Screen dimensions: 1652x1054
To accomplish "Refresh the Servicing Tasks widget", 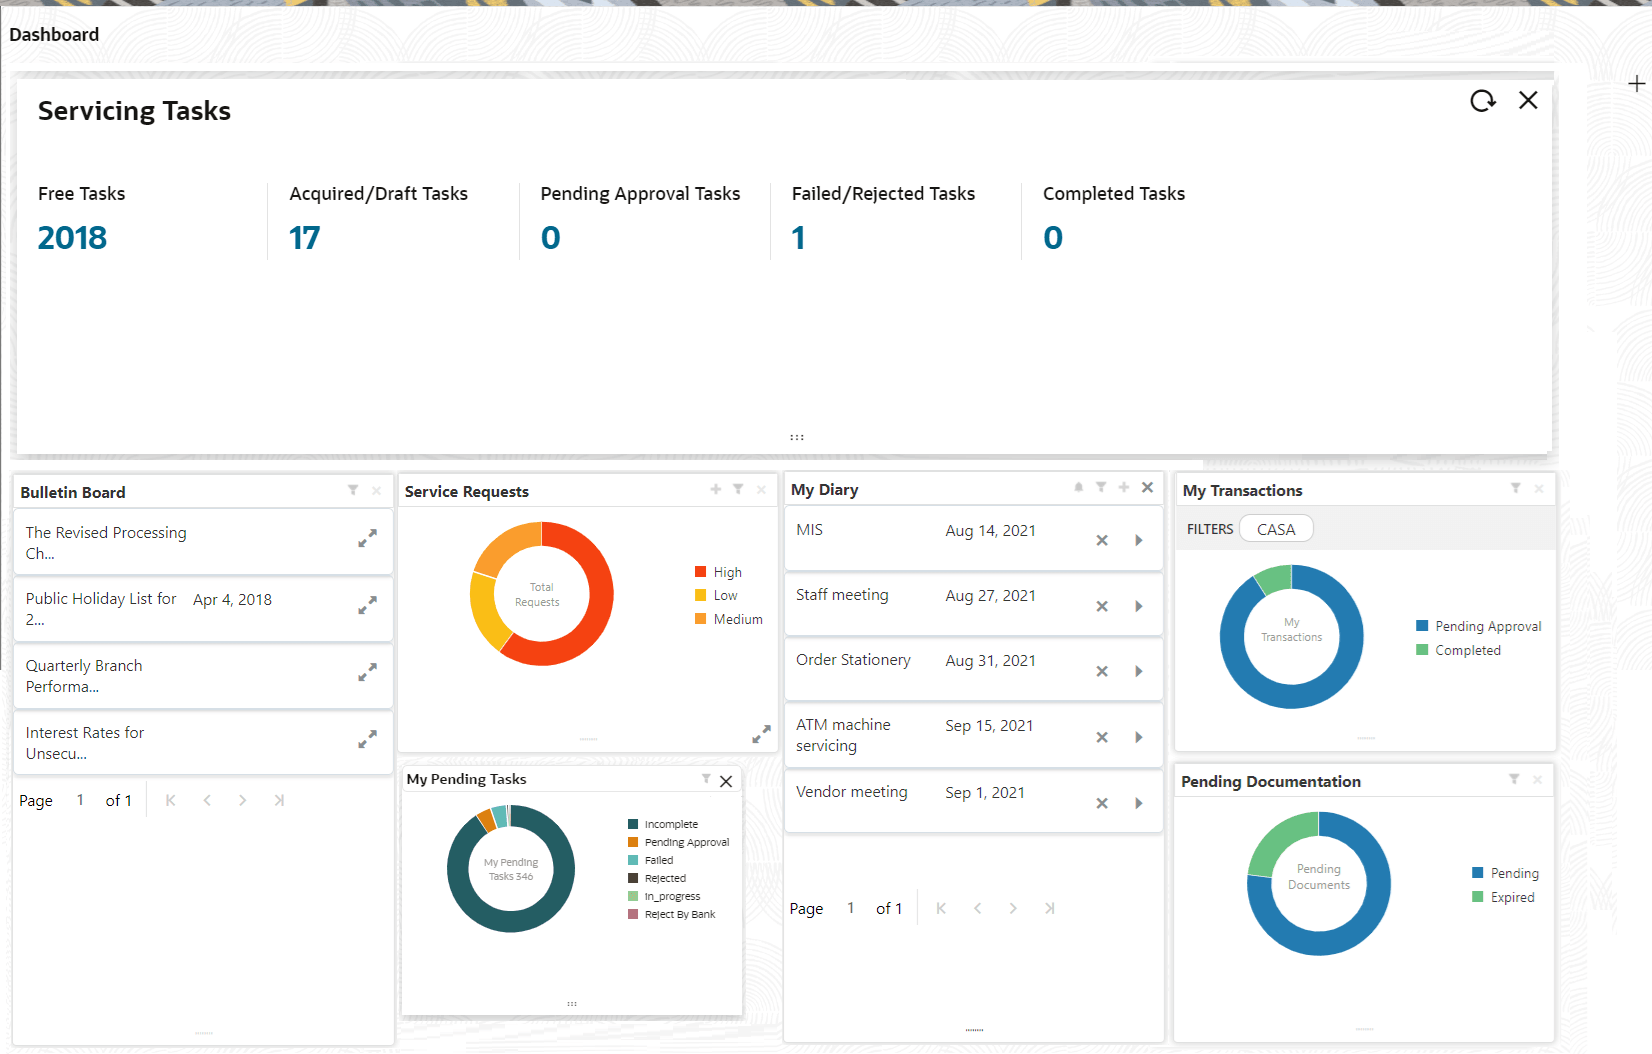I will (1482, 100).
